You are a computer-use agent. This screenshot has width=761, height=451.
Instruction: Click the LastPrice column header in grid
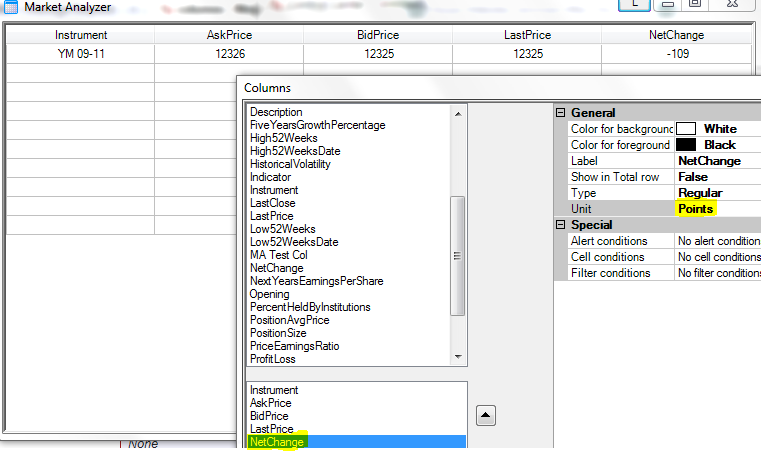[x=527, y=35]
